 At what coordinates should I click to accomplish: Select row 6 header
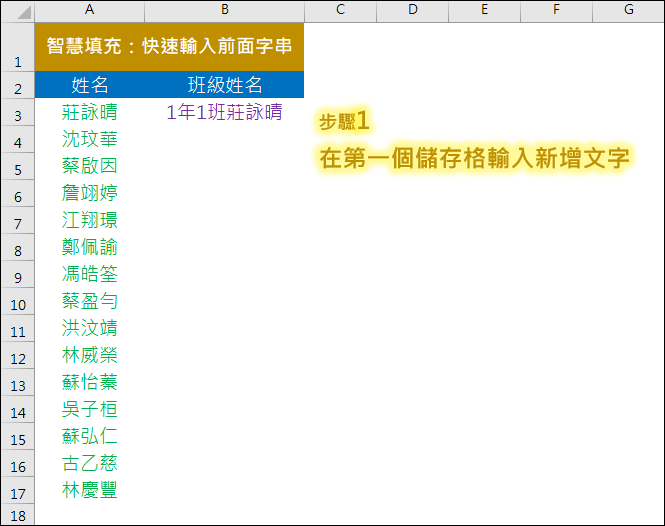pos(18,193)
